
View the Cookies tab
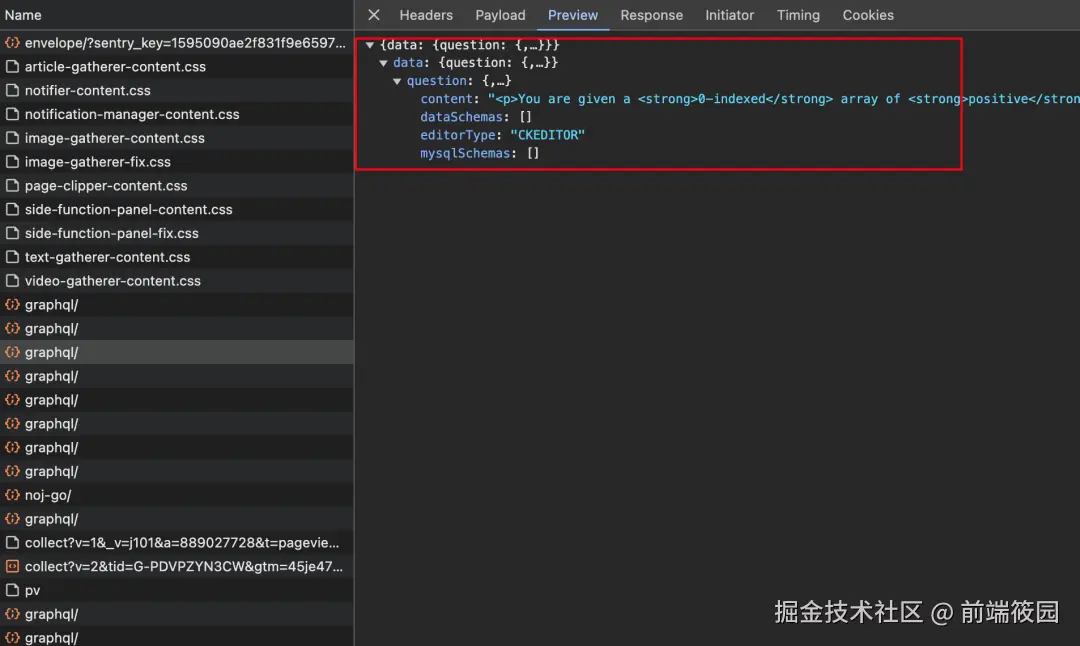[868, 15]
